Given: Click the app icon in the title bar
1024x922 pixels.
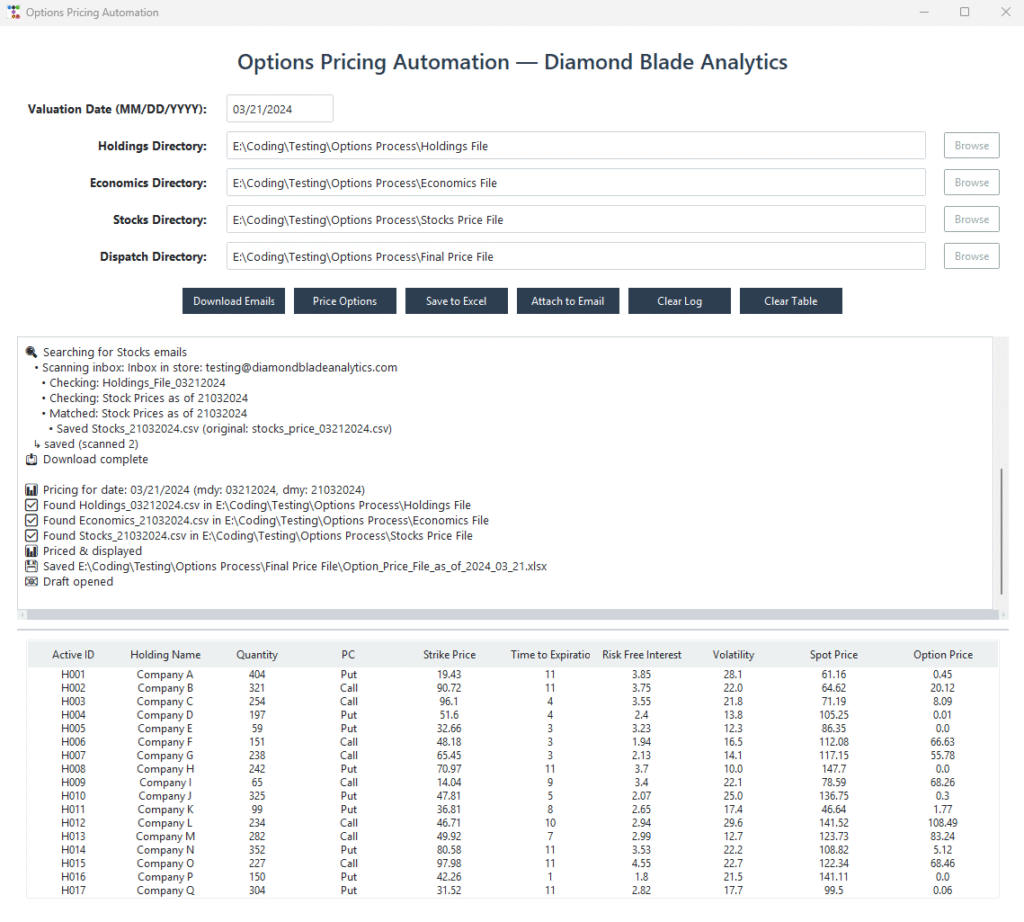Looking at the screenshot, I should tap(14, 12).
